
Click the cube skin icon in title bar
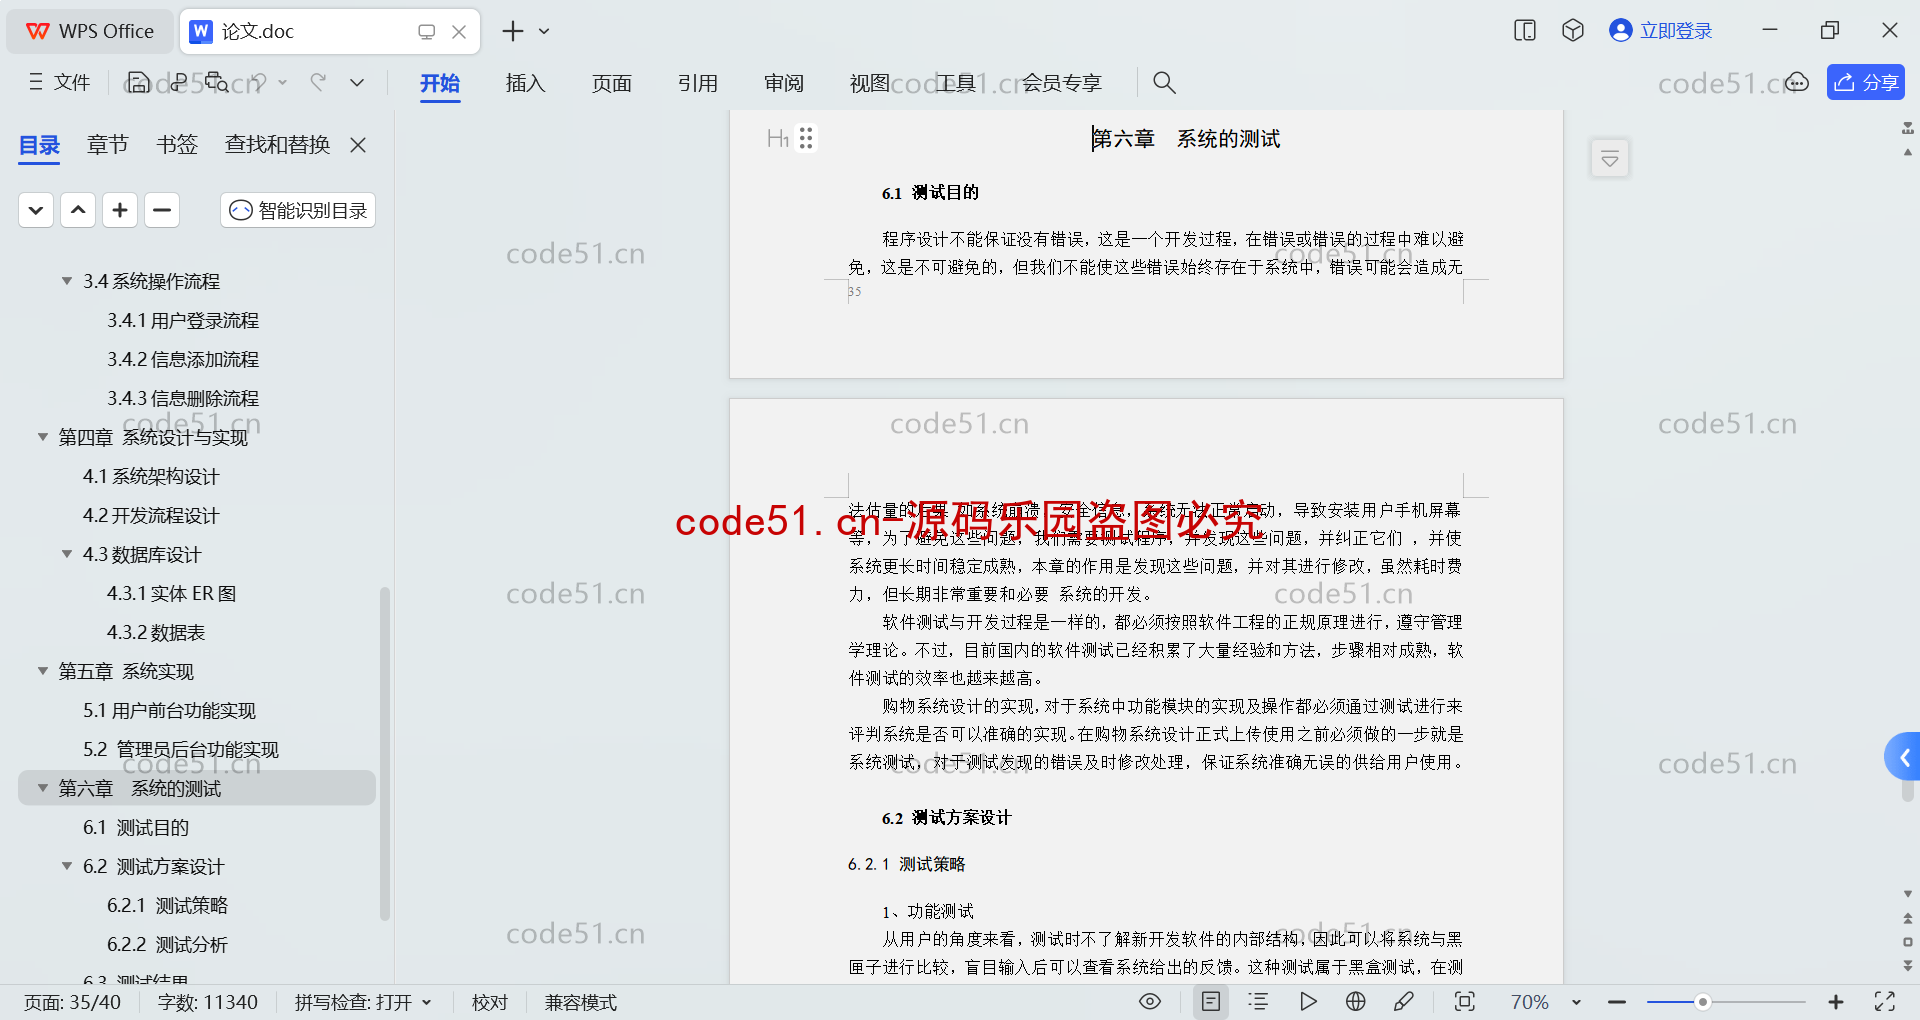pyautogui.click(x=1573, y=31)
